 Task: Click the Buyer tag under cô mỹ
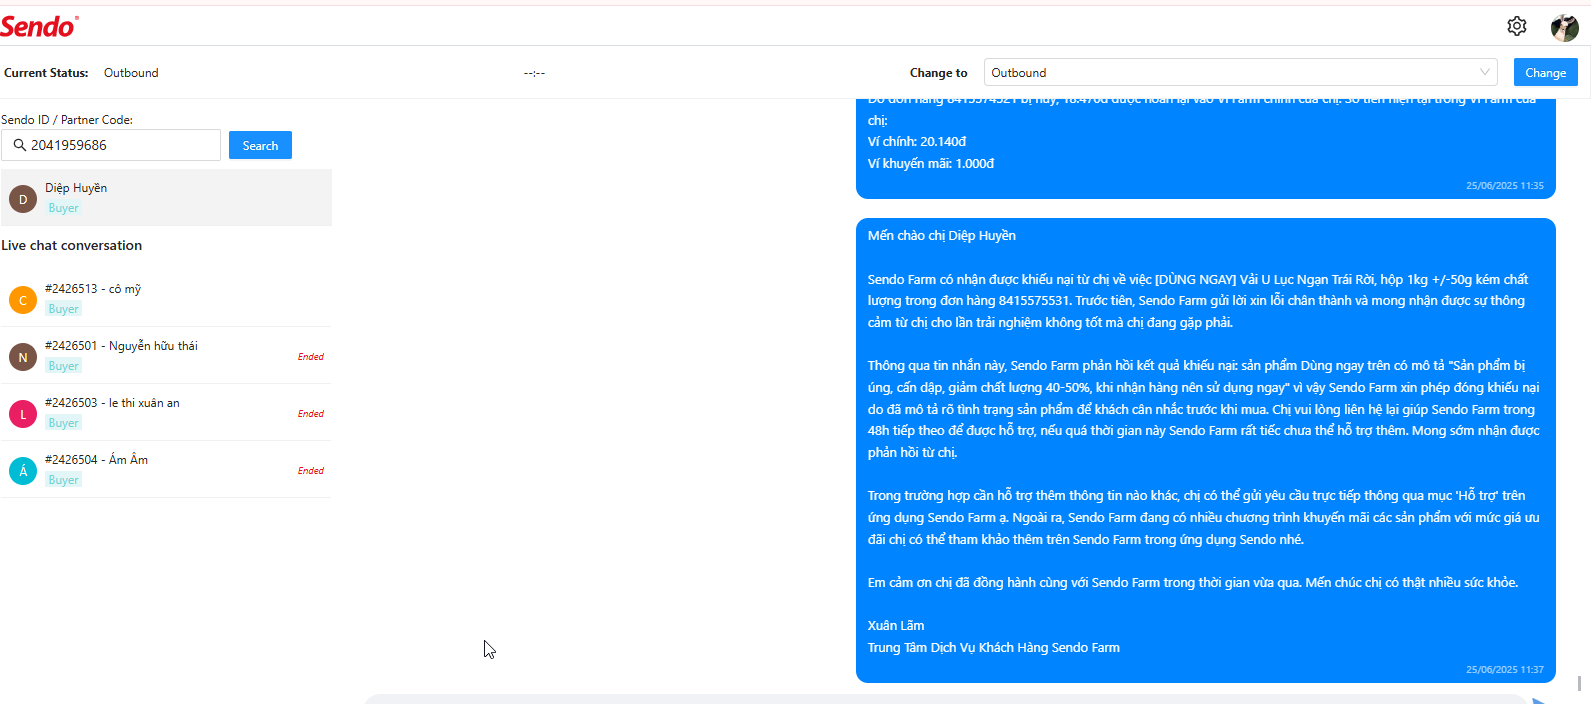tap(63, 309)
